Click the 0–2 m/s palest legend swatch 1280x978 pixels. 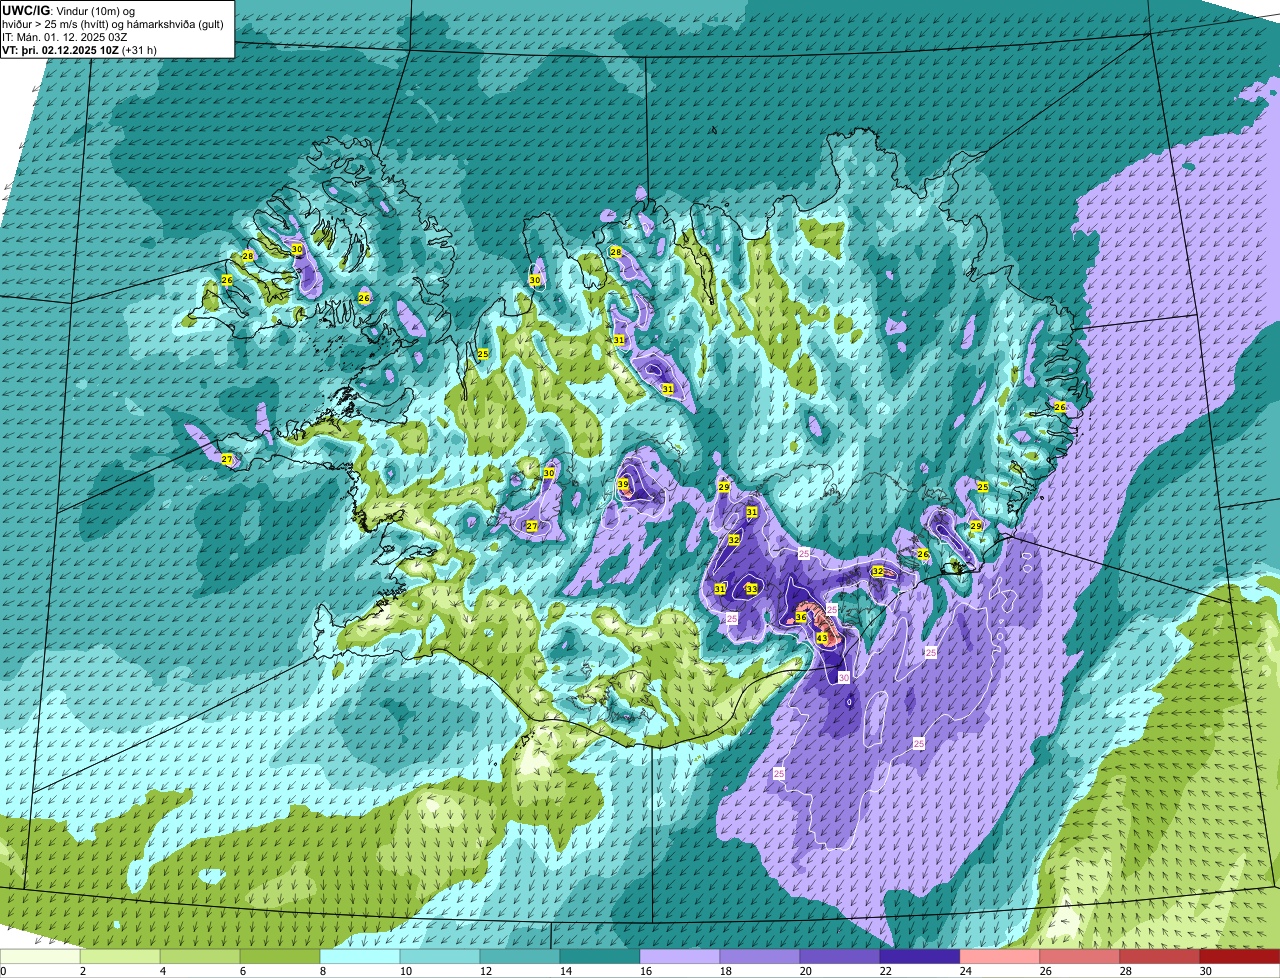point(40,956)
